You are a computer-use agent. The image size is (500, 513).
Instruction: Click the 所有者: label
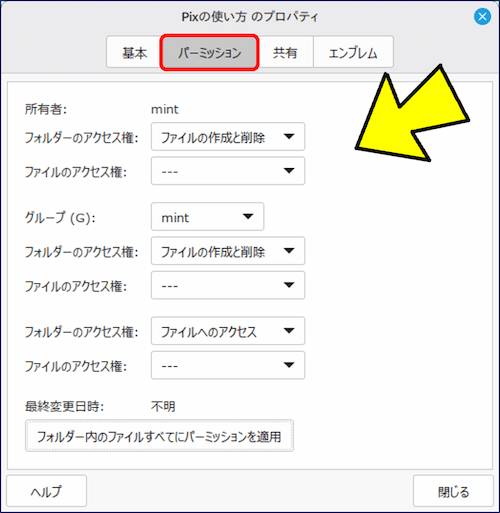point(46,109)
